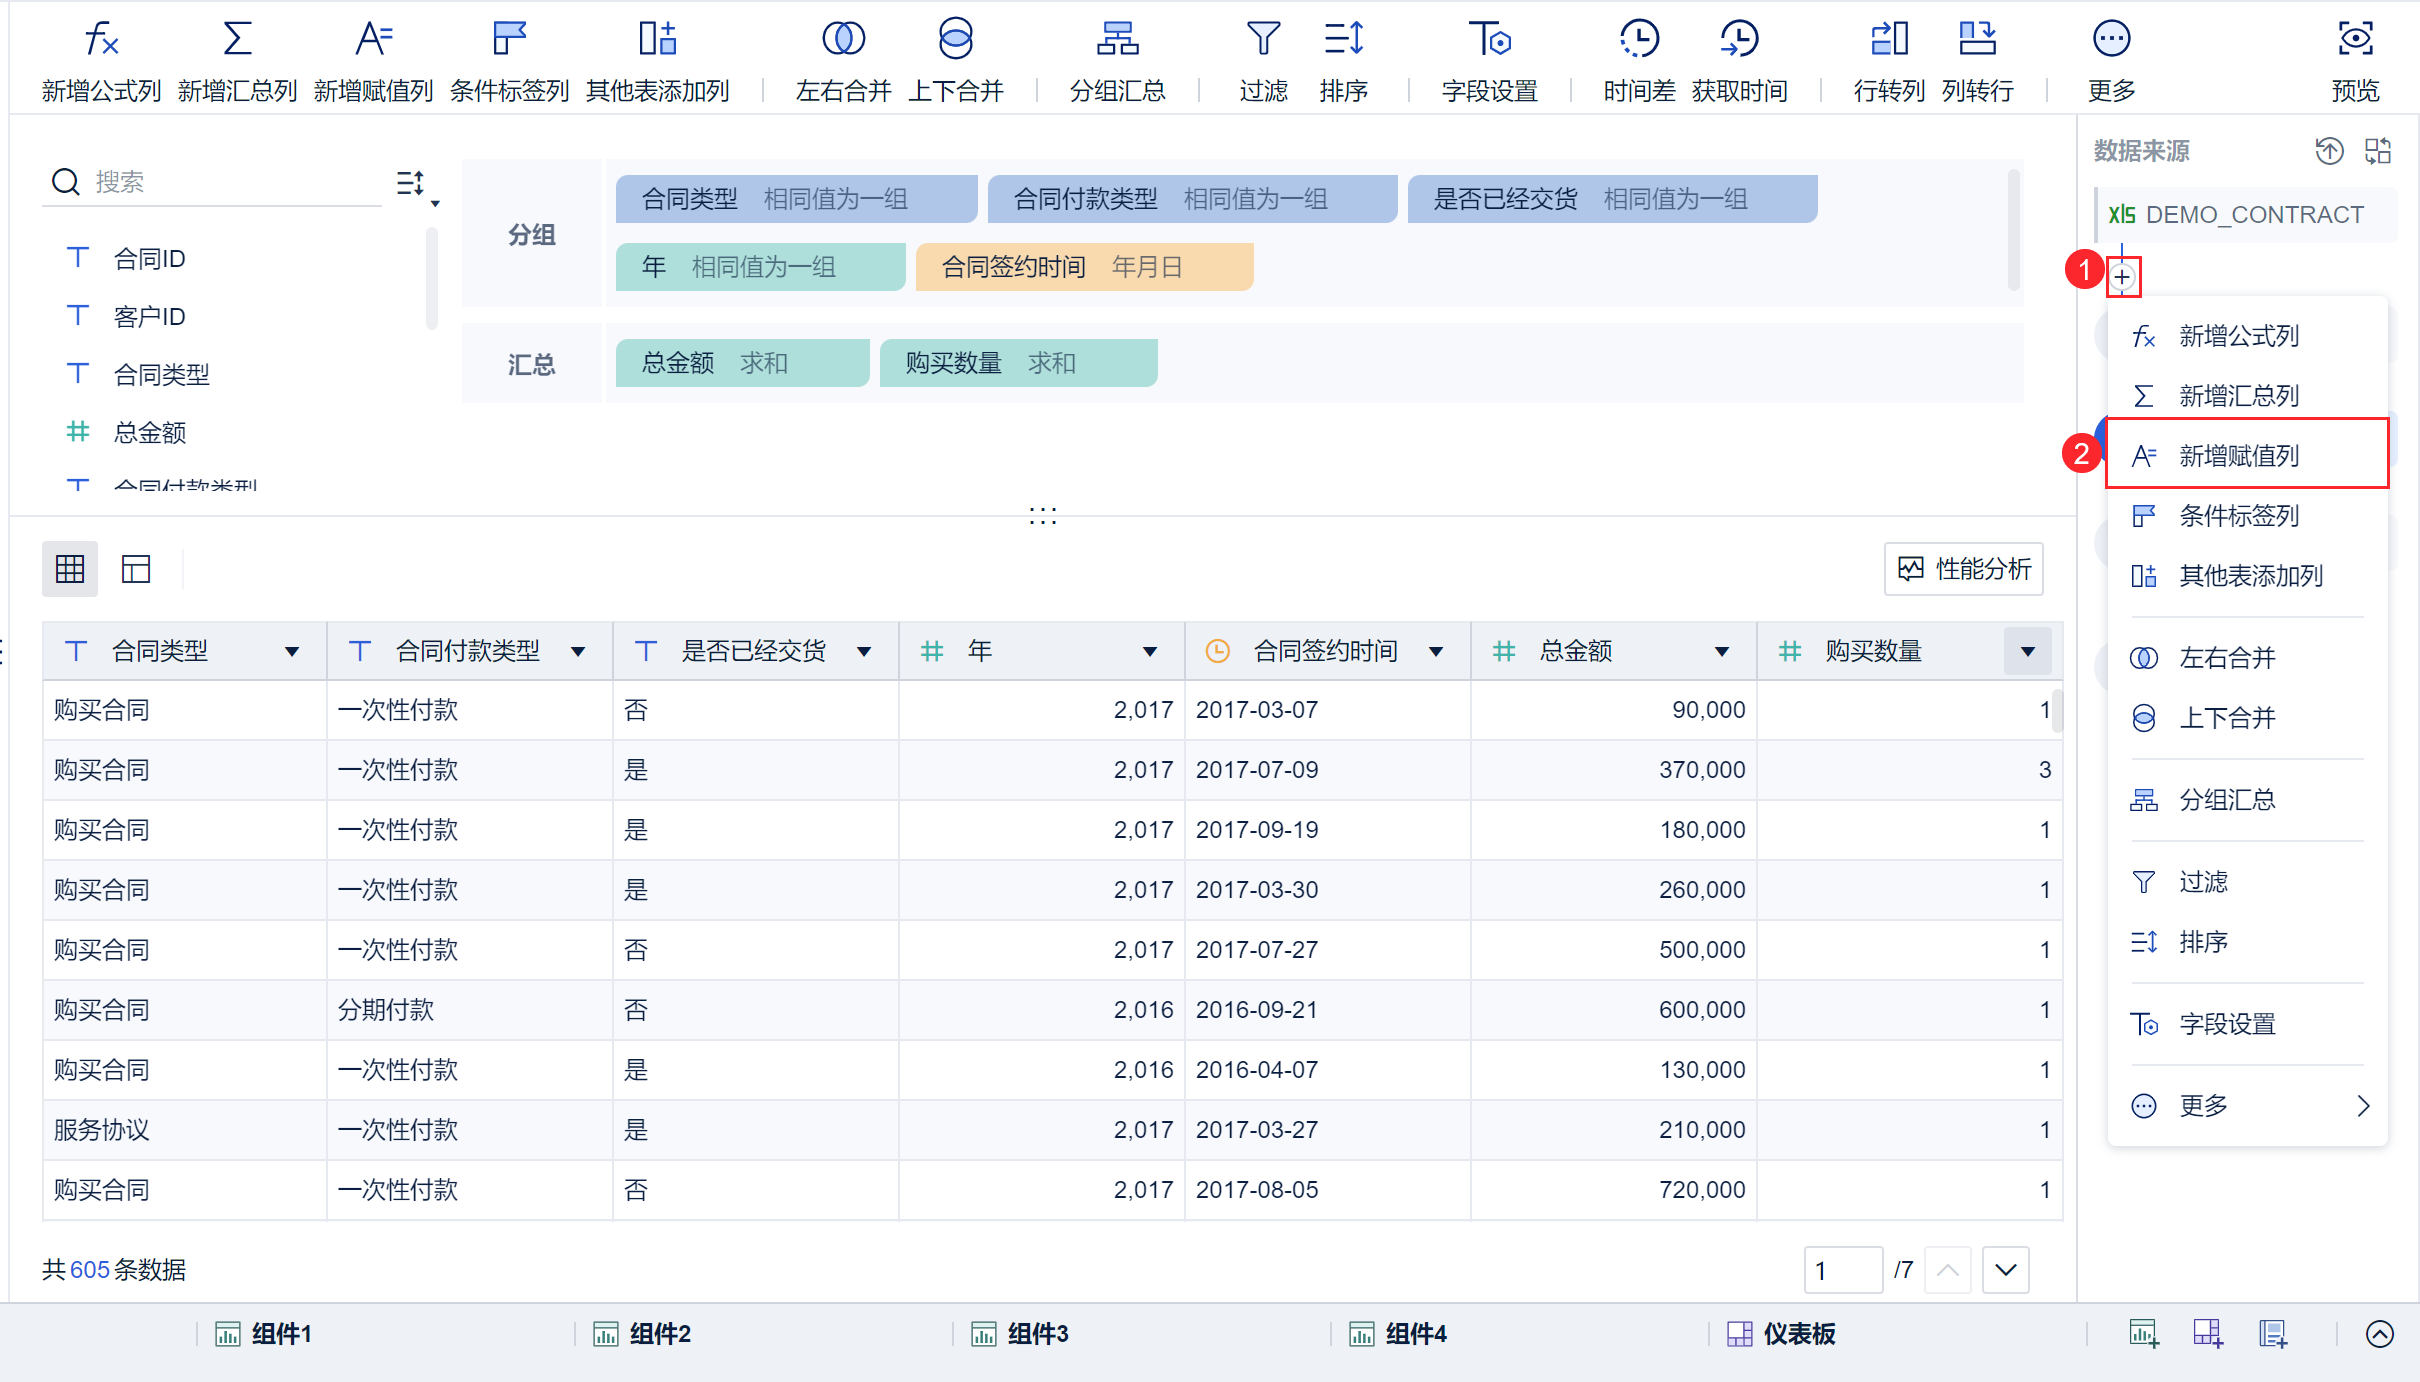
Task: Go to next page with the down arrow
Action: pyautogui.click(x=2005, y=1270)
